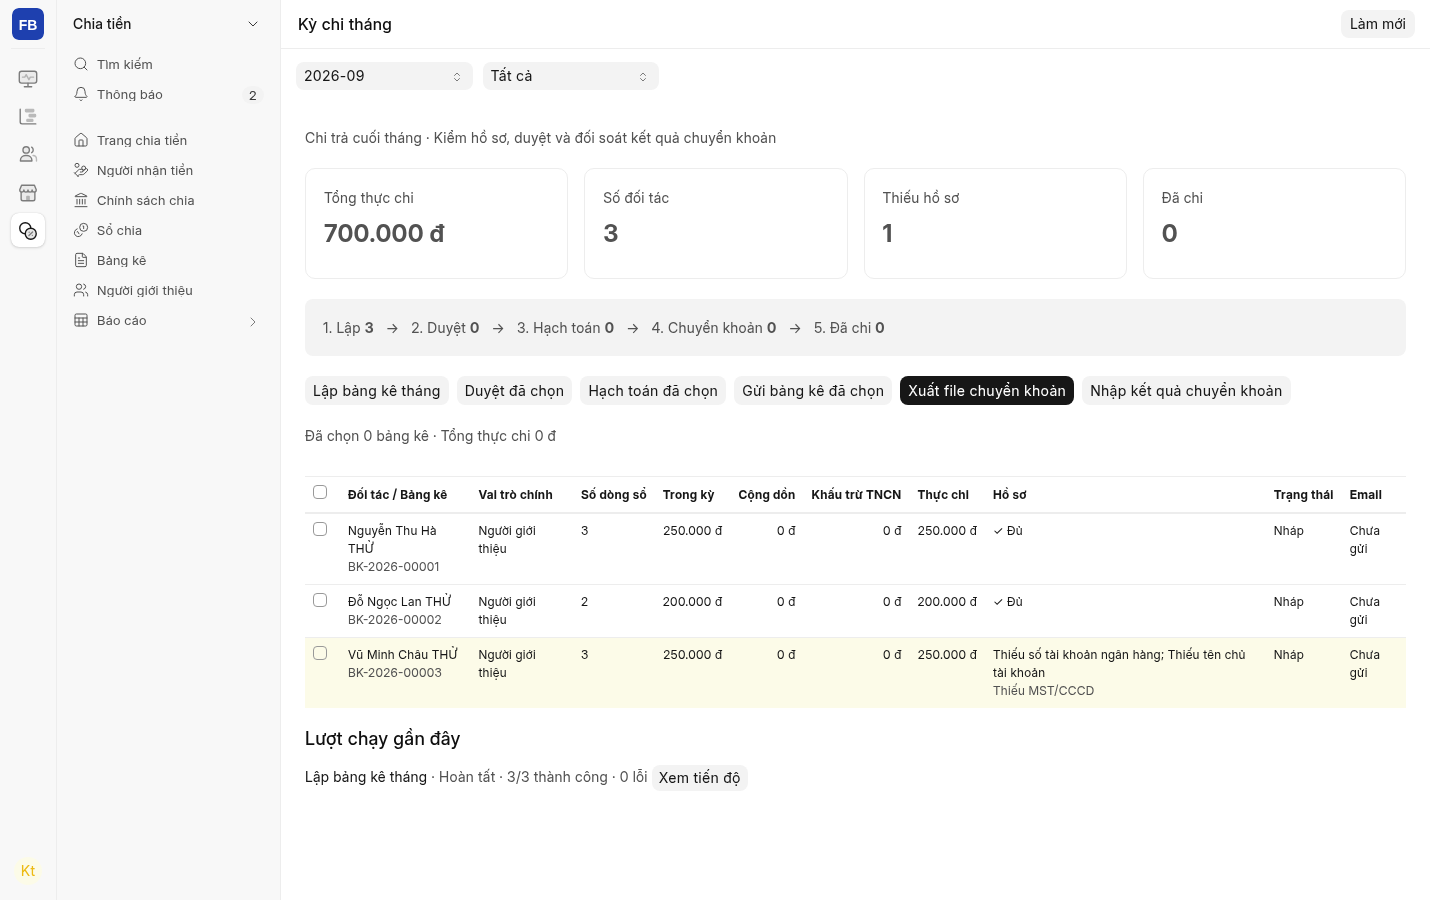Click the bank icon beside Chính sách chia
Viewport: 1440px width, 900px height.
[81, 200]
